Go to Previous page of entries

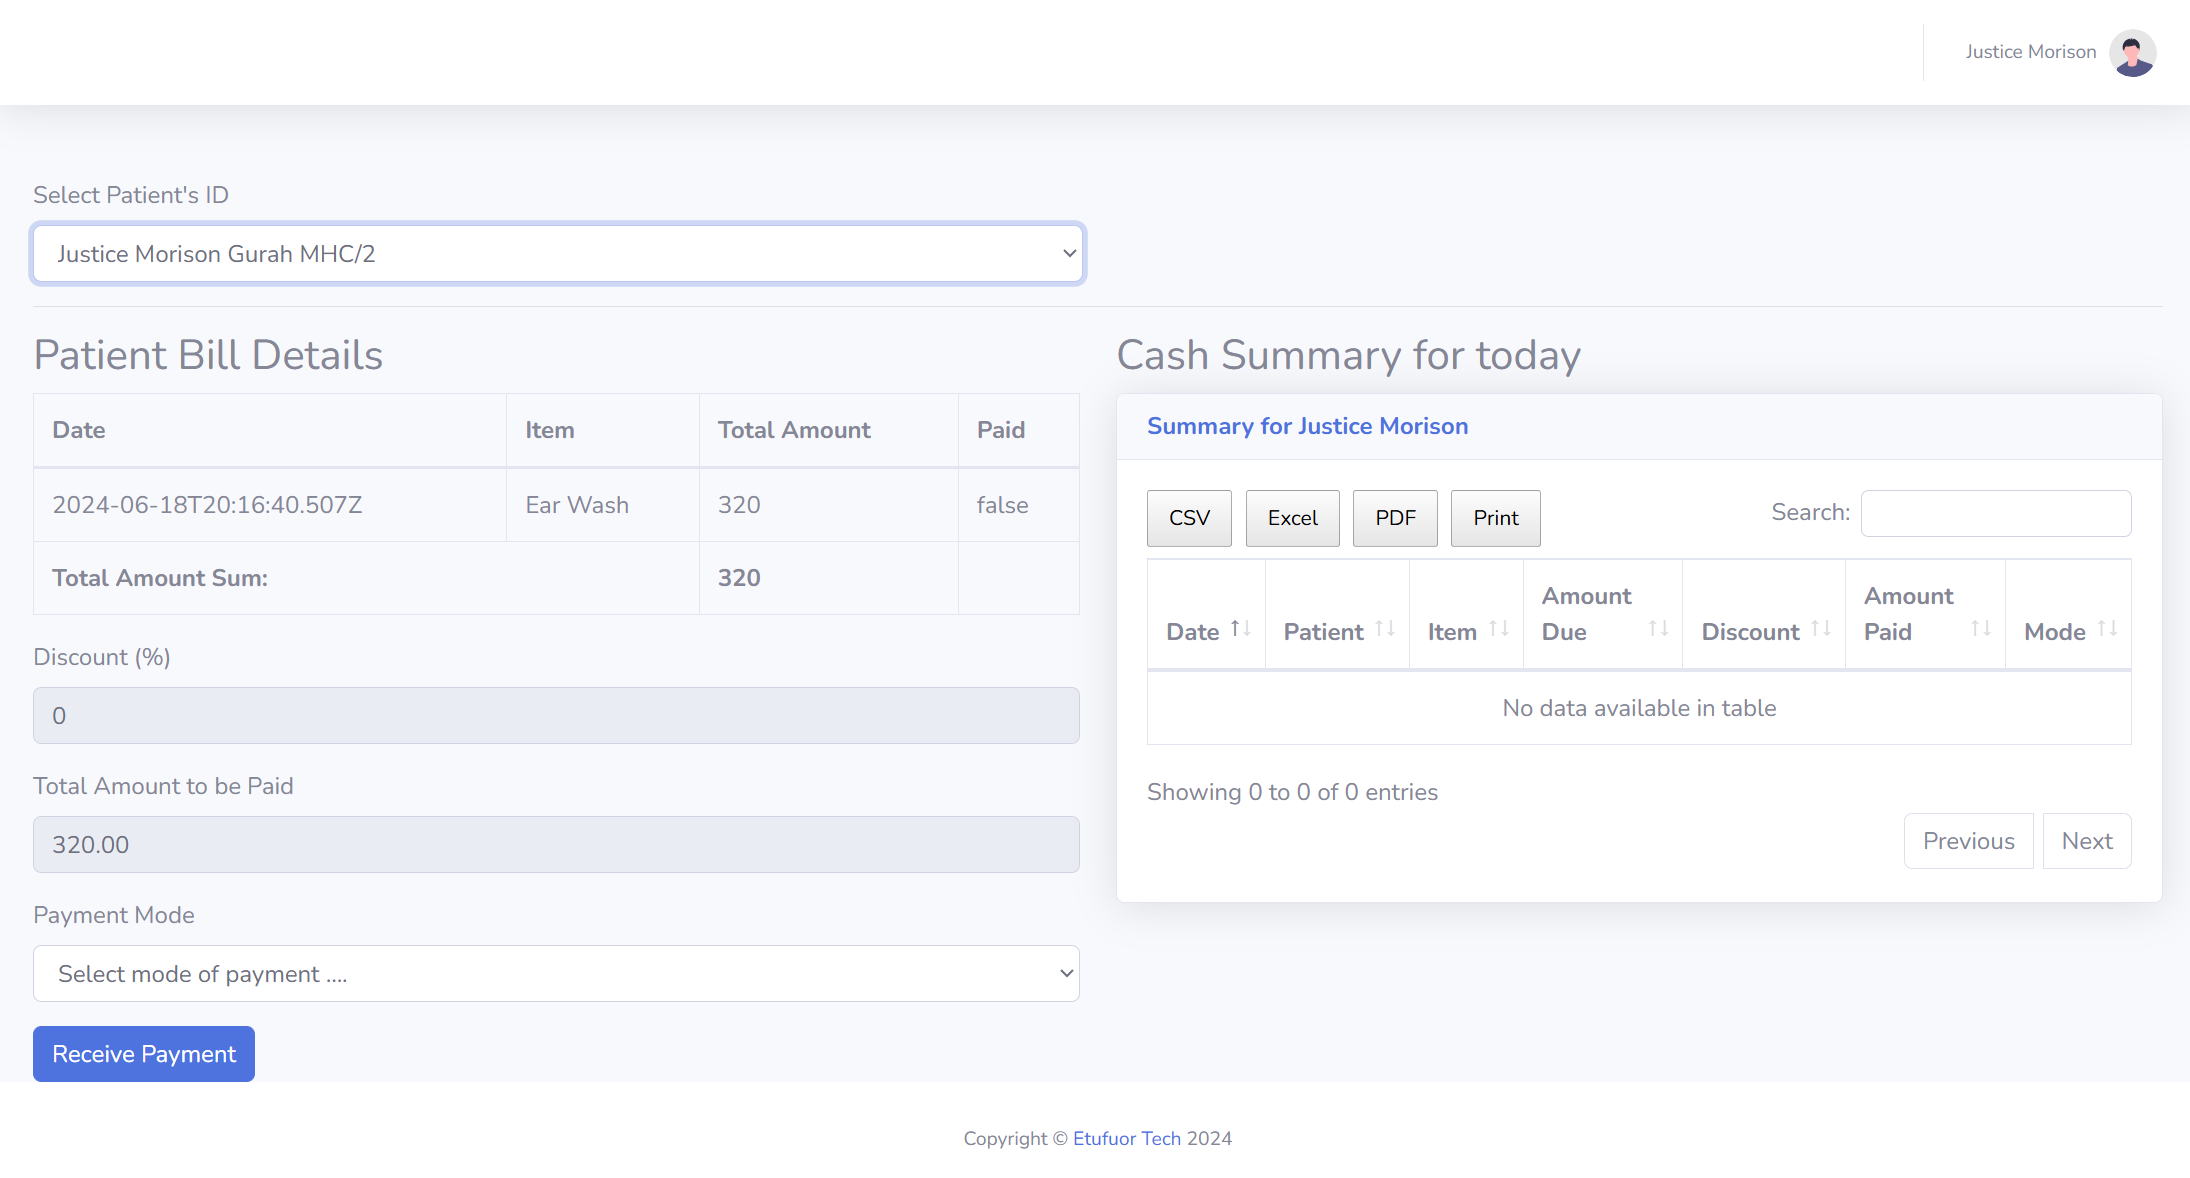(1968, 841)
